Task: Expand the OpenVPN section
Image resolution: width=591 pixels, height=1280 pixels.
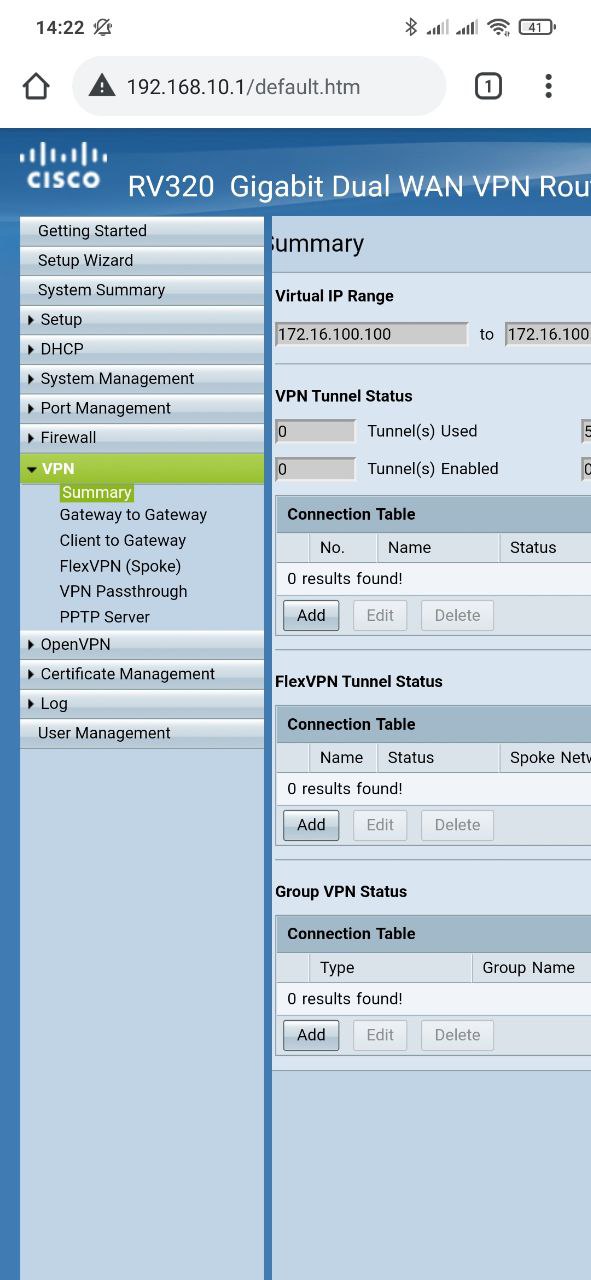Action: [142, 644]
